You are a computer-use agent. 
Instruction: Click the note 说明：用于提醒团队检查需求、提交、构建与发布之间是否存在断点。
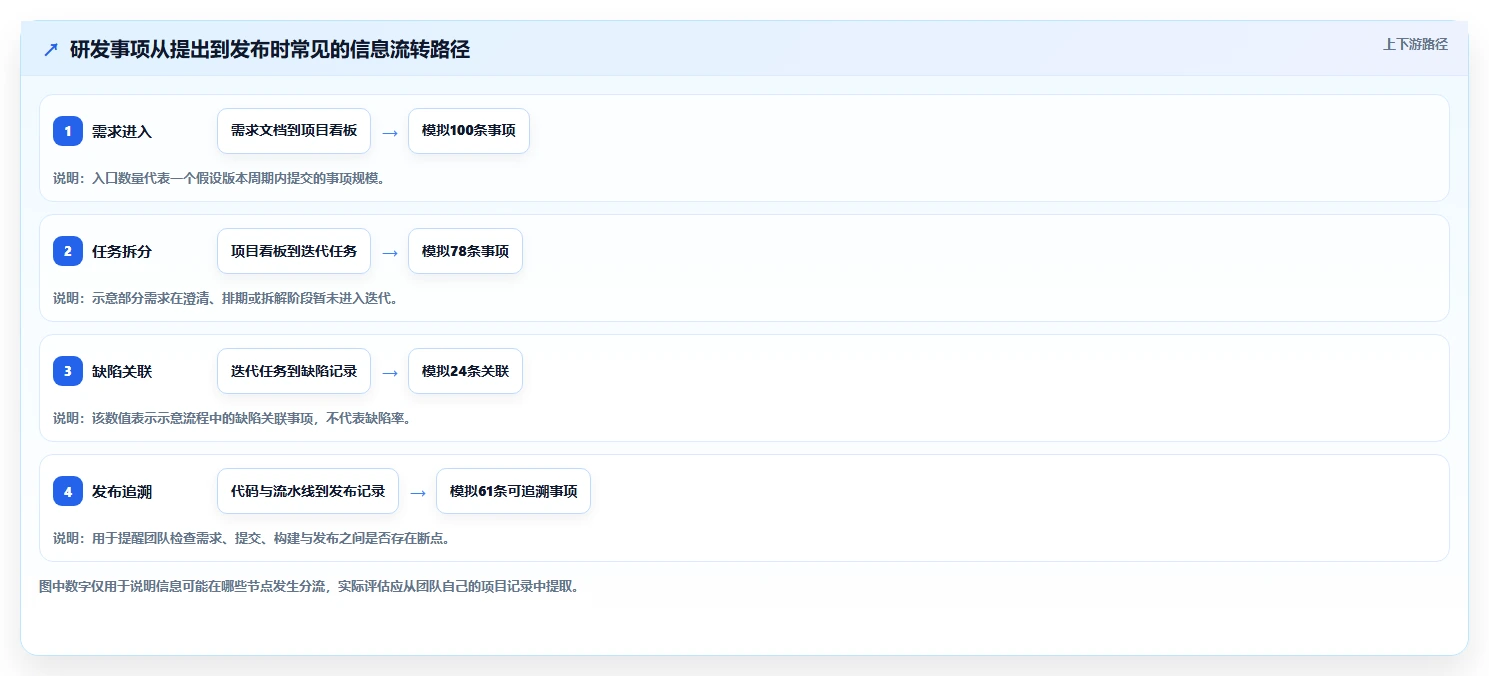pos(252,538)
